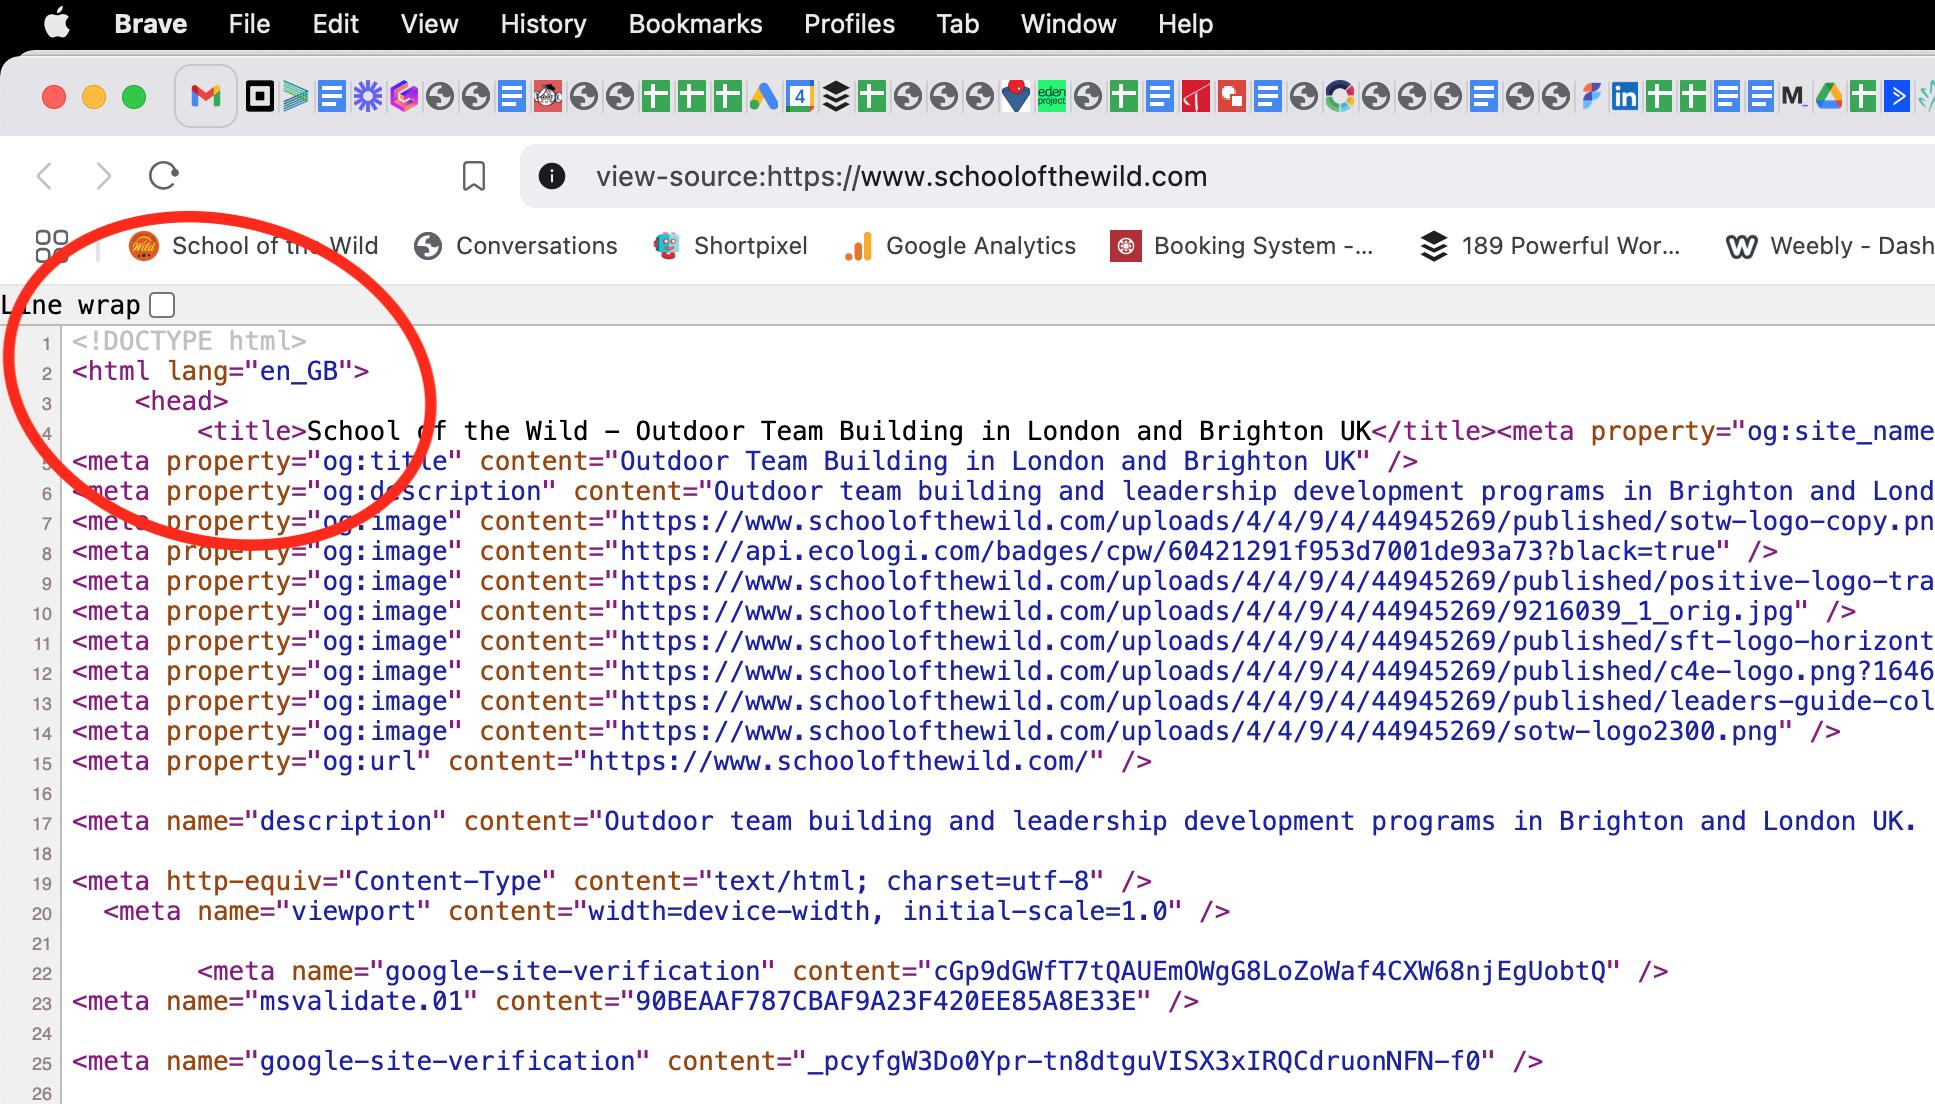Image resolution: width=1935 pixels, height=1104 pixels.
Task: Click the msvalidate.01 meta line 23
Action: pyautogui.click(x=635, y=1001)
